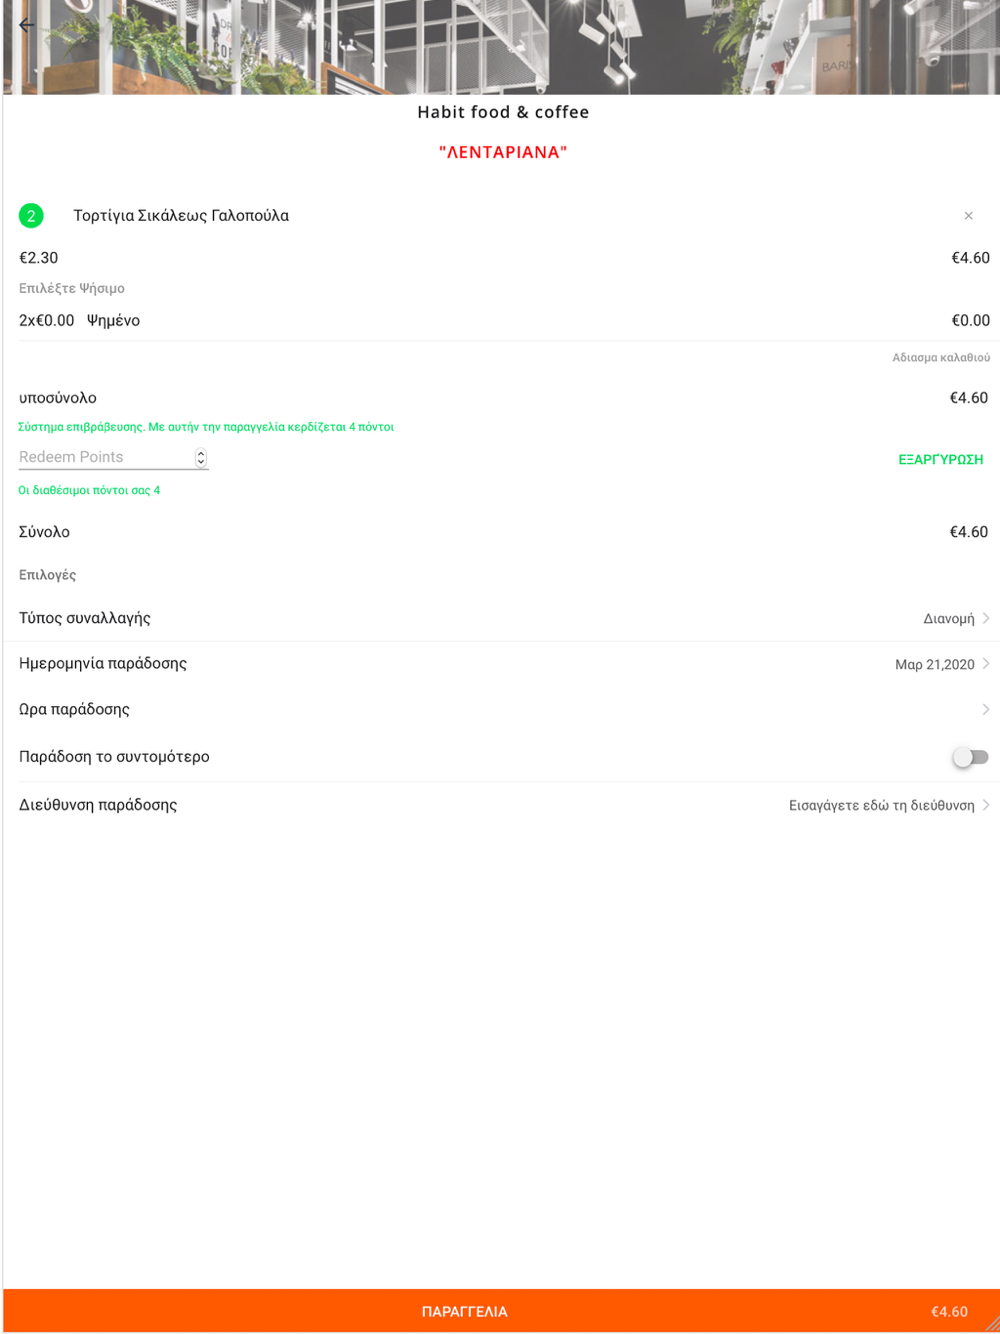Go back using the top-left arrow
1000x1334 pixels.
pos(26,25)
